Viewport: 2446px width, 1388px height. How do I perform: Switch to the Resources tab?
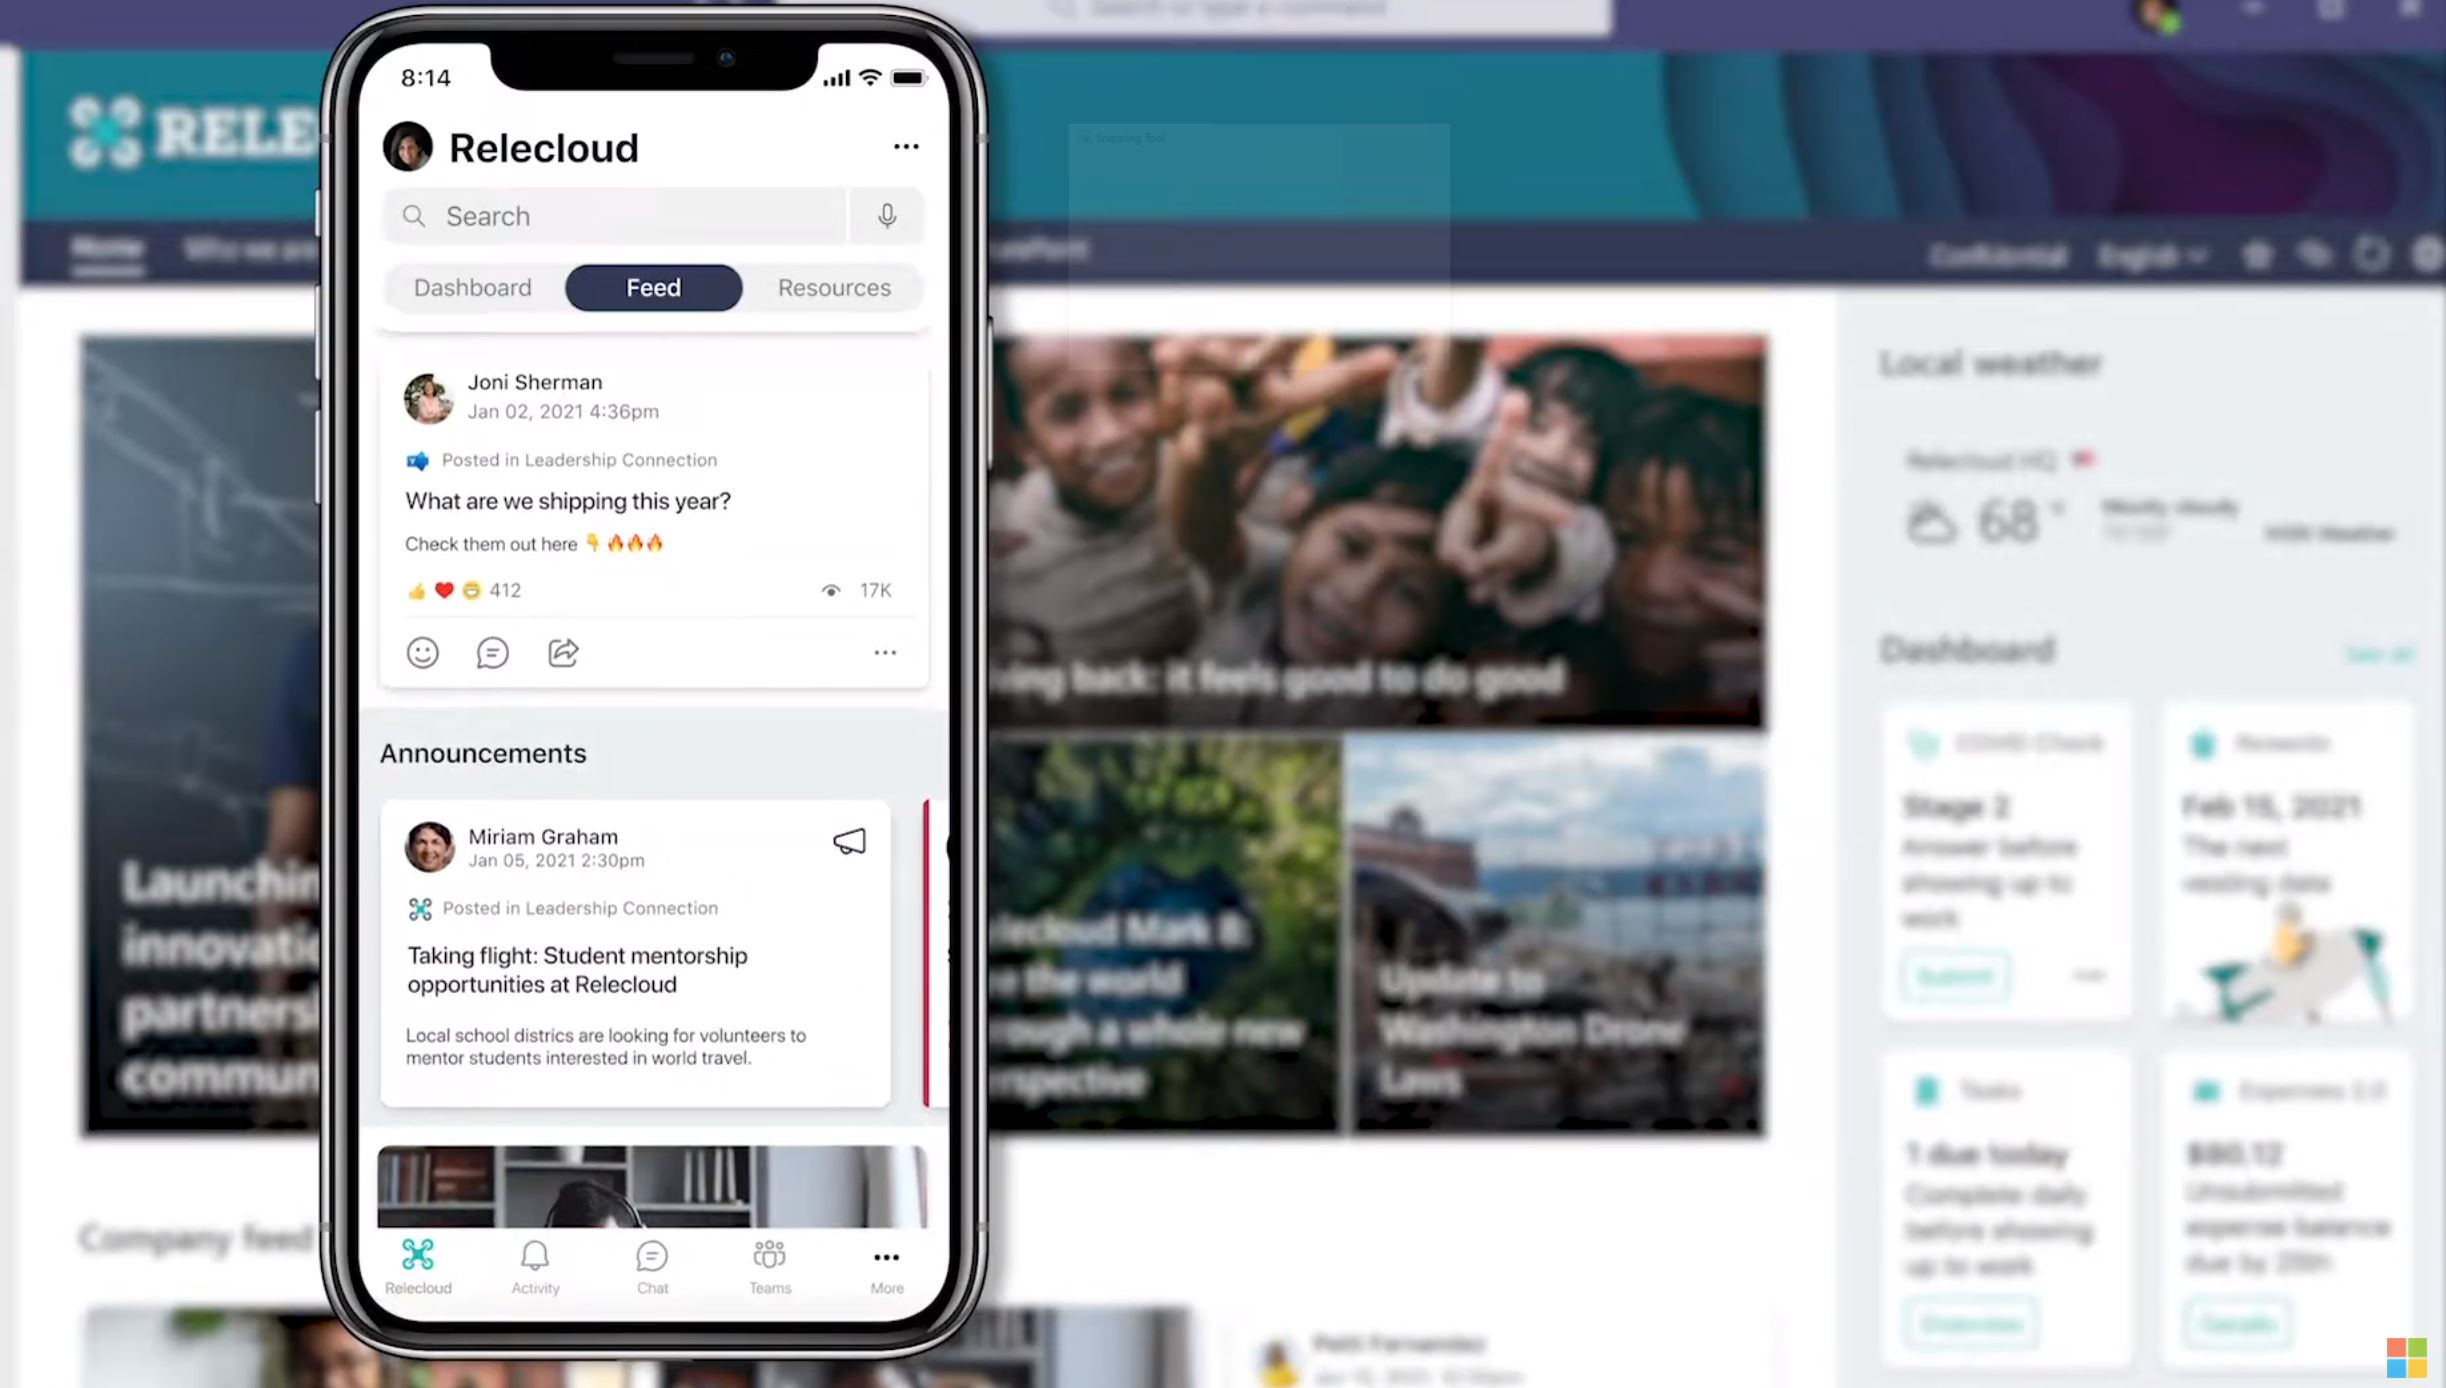pyautogui.click(x=835, y=286)
